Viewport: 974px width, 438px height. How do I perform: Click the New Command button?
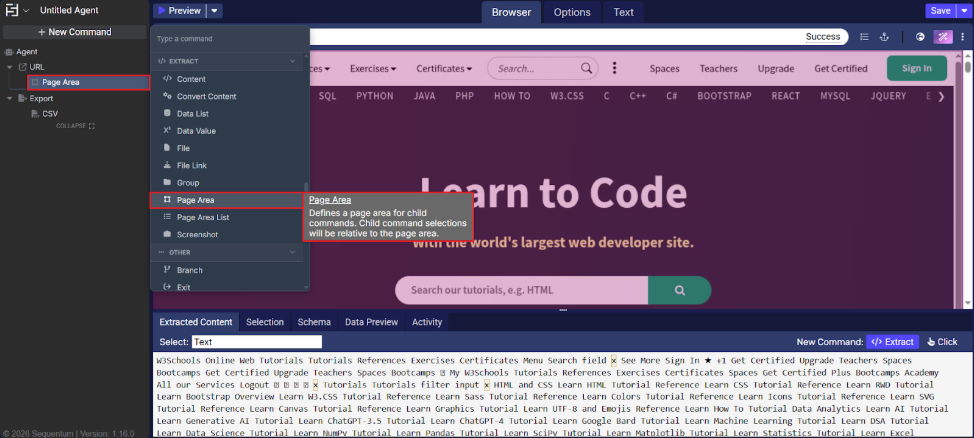click(75, 32)
